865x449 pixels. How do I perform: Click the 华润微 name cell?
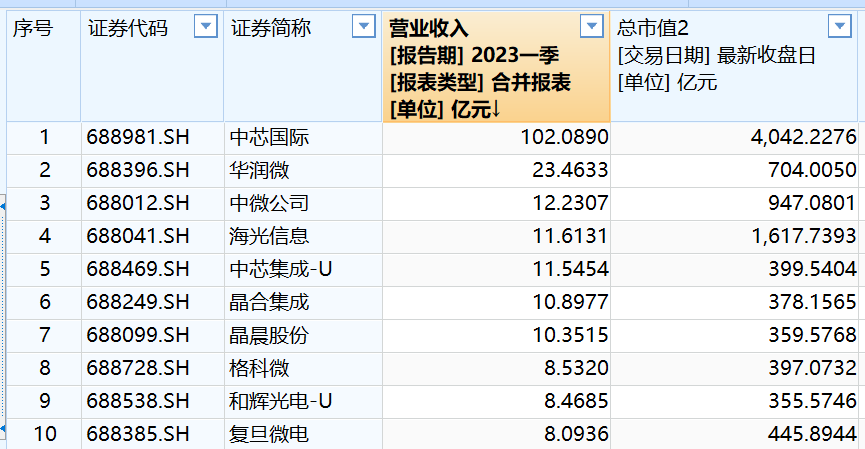coord(303,171)
